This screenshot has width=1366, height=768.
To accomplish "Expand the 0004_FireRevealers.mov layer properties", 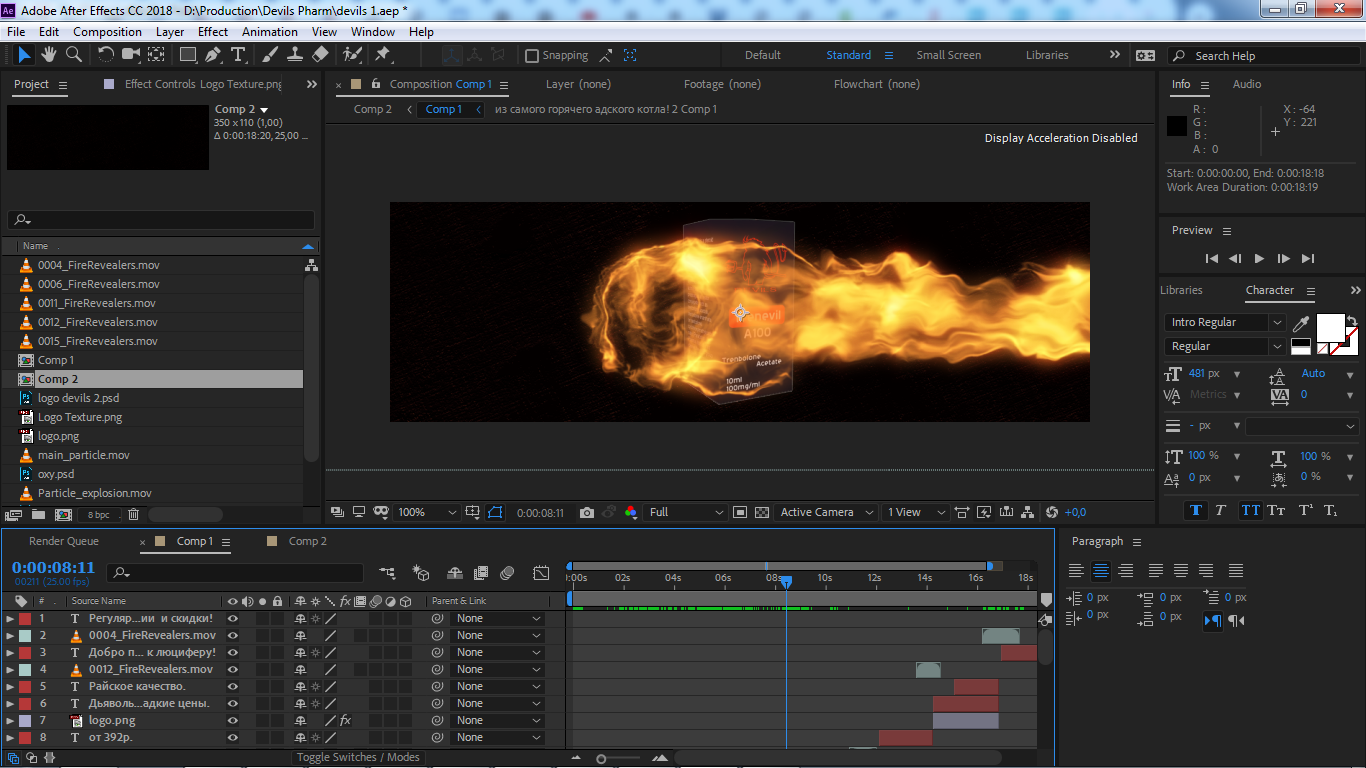I will pyautogui.click(x=10, y=635).
